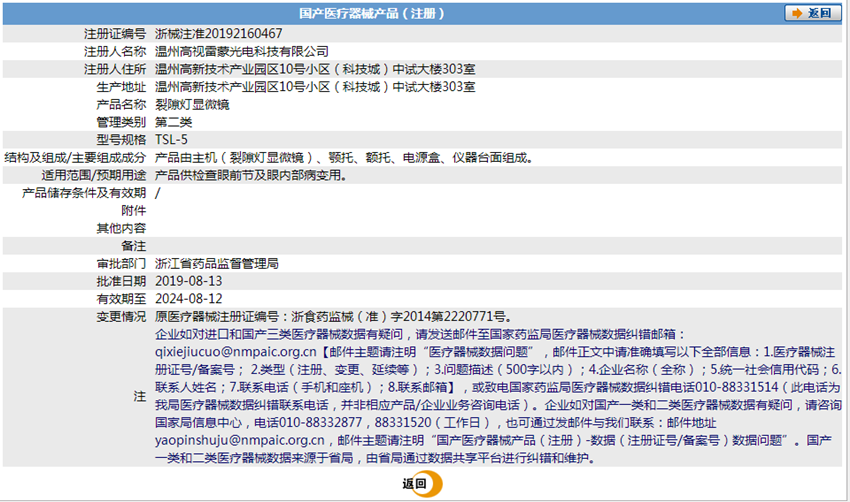Image resolution: width=850 pixels, height=502 pixels.
Task: Click the label 注册人名称
Action: (x=115, y=52)
